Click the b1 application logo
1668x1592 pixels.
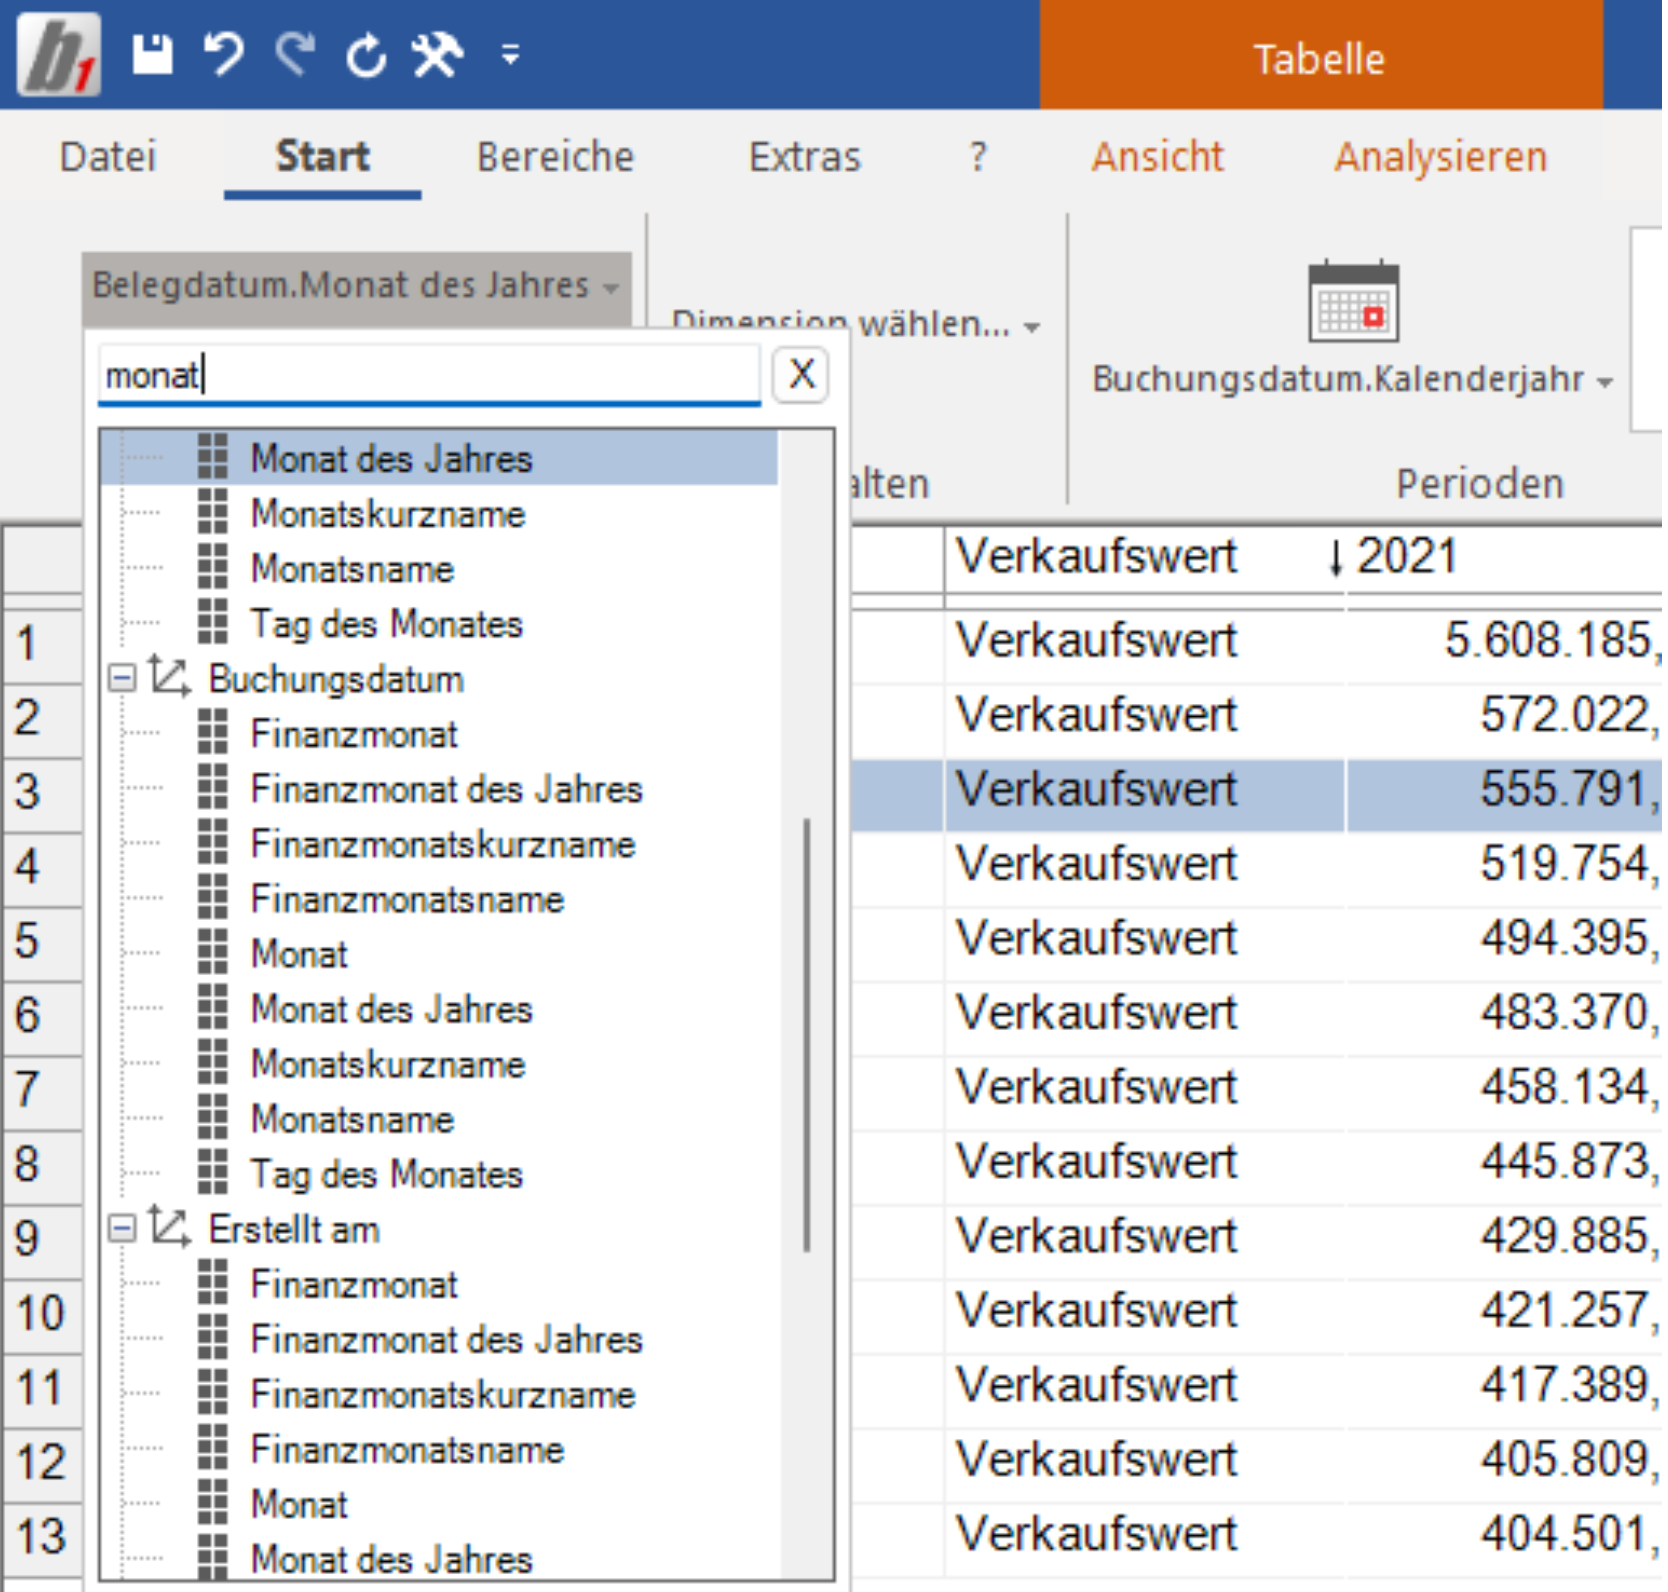[58, 54]
